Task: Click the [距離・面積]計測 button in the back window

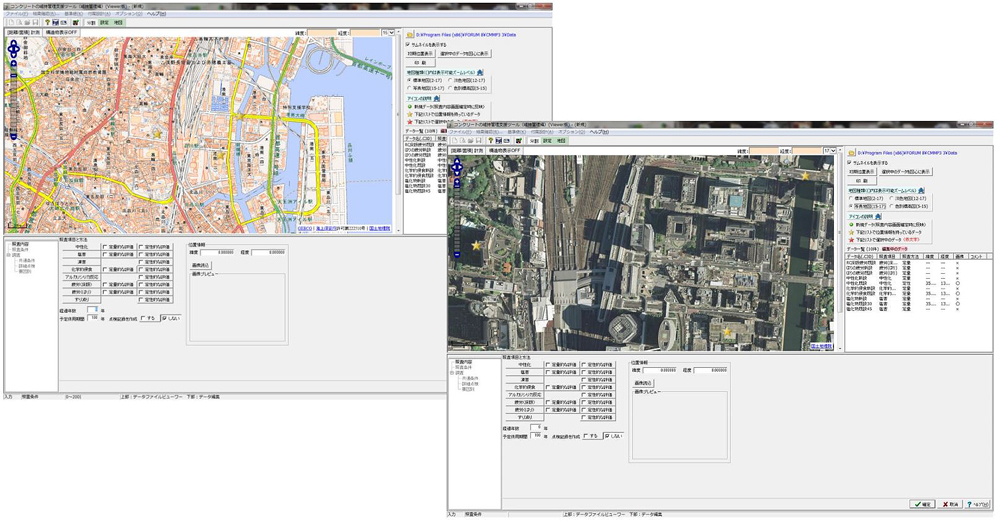Action: [x=23, y=33]
